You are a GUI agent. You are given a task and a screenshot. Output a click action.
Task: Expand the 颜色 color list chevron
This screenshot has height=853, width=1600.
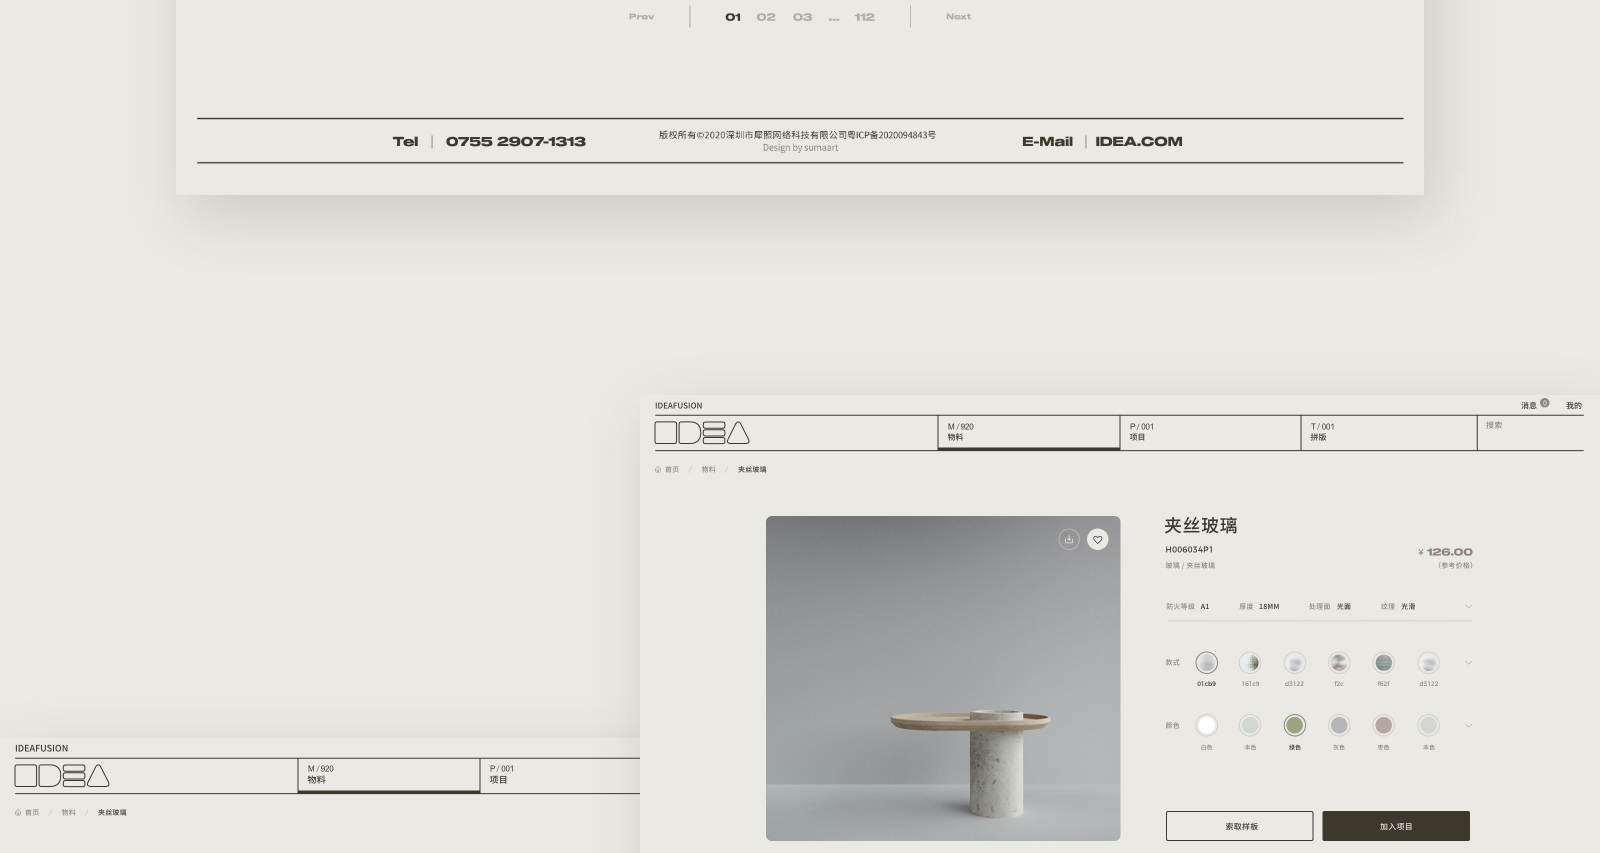(x=1468, y=726)
